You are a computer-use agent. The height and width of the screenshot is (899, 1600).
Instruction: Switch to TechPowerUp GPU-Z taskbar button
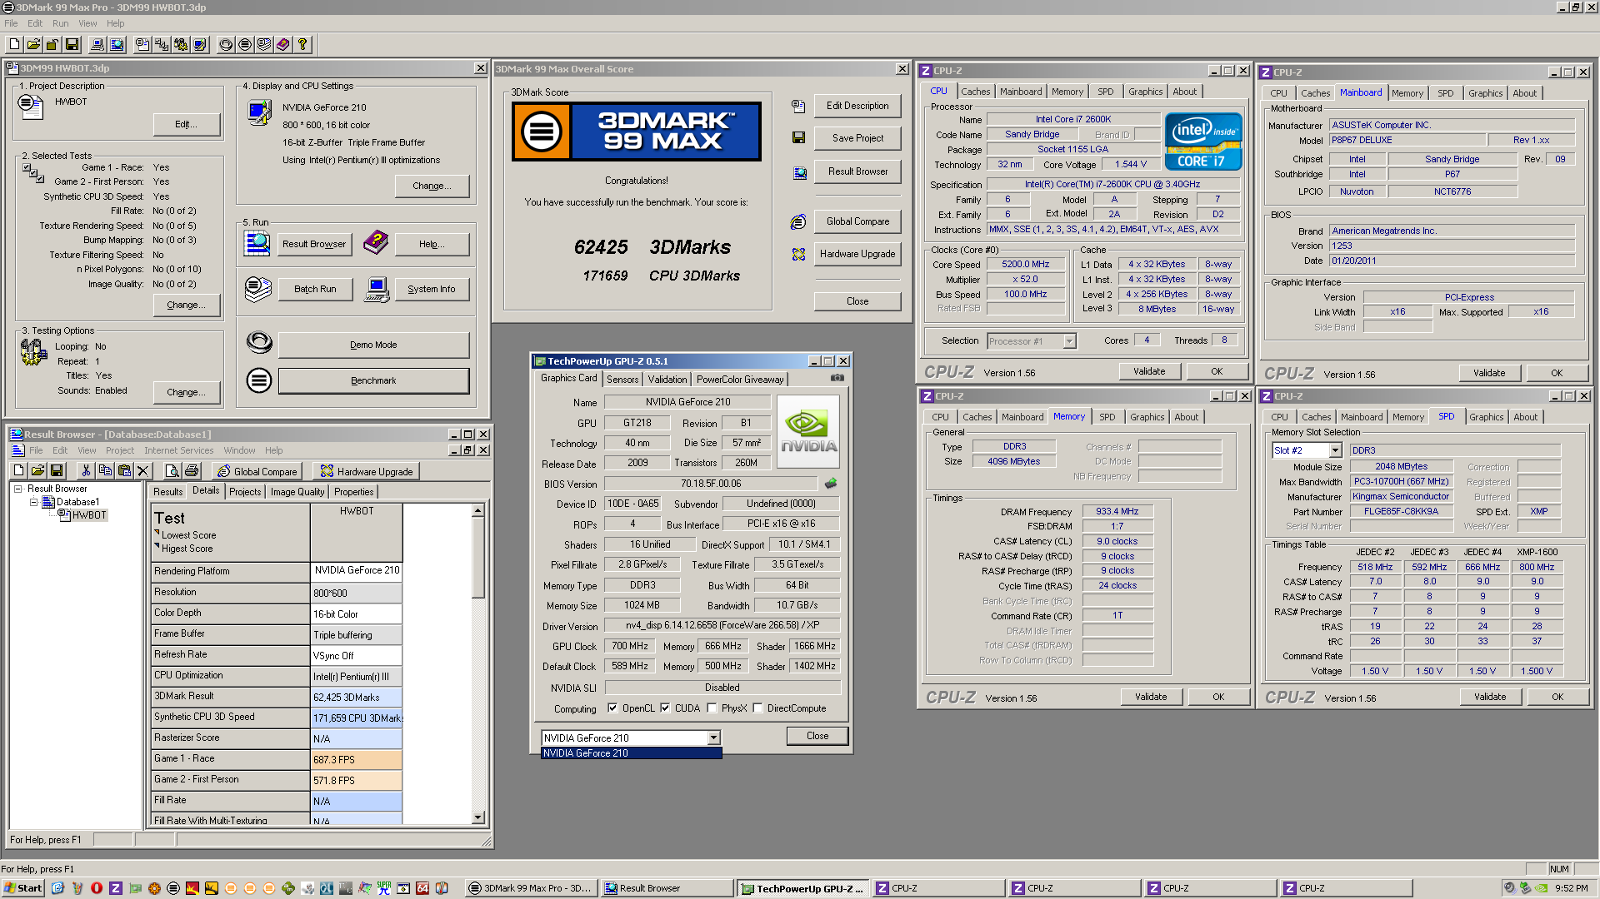(803, 888)
